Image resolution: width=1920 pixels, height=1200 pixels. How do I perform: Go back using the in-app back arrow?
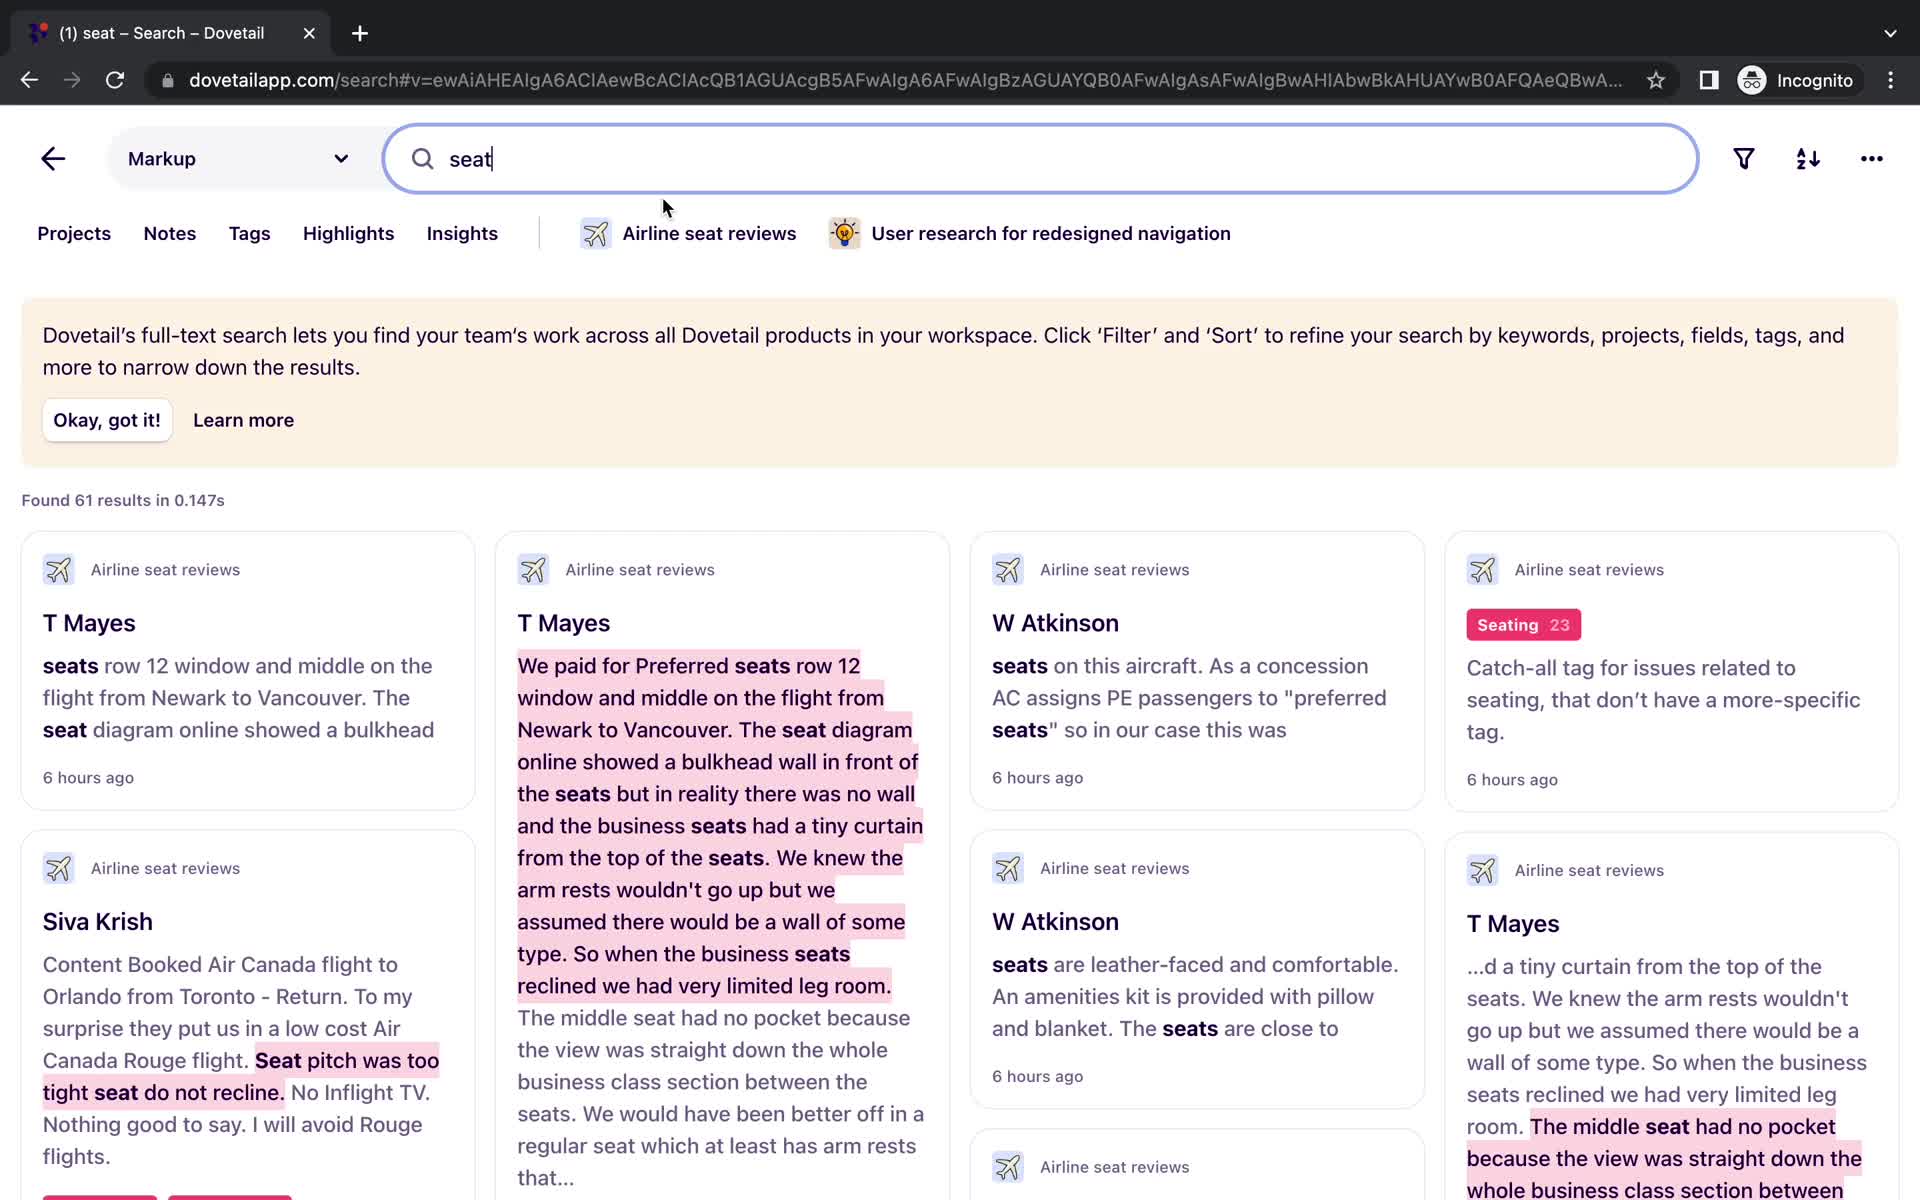tap(53, 159)
